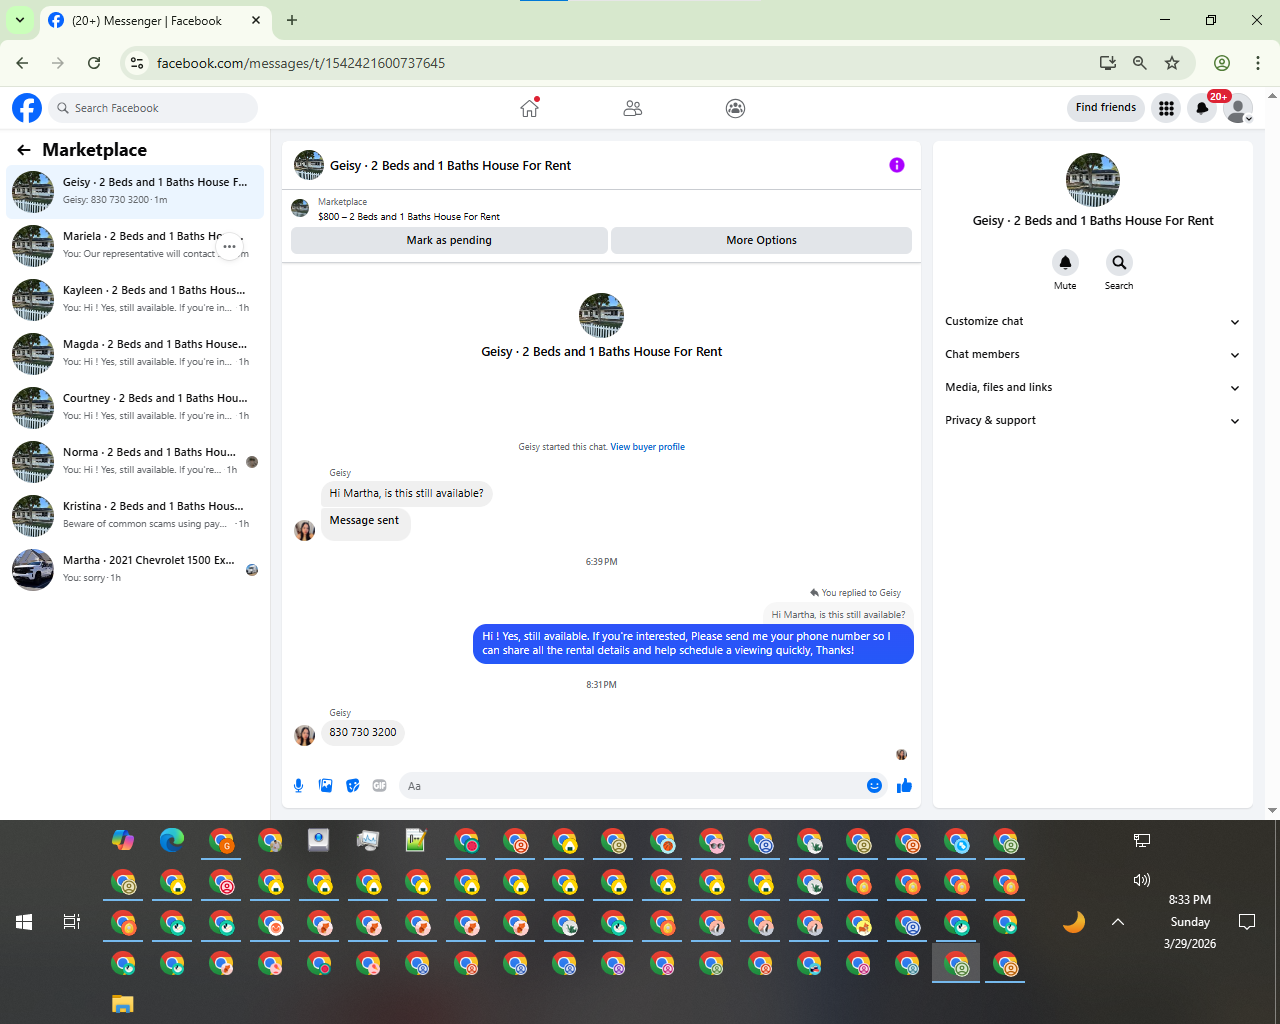Reload the page in Chrome
This screenshot has height=1024, width=1280.
point(94,63)
